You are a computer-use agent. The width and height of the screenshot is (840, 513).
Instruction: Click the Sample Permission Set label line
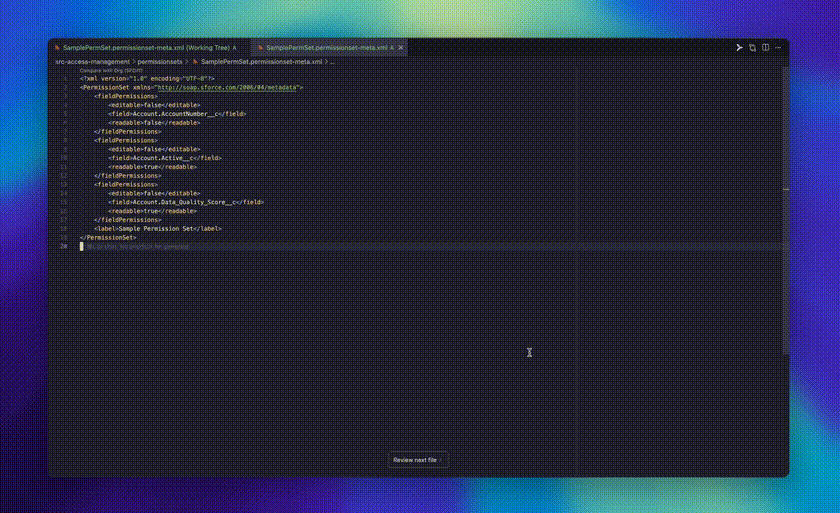pyautogui.click(x=158, y=229)
